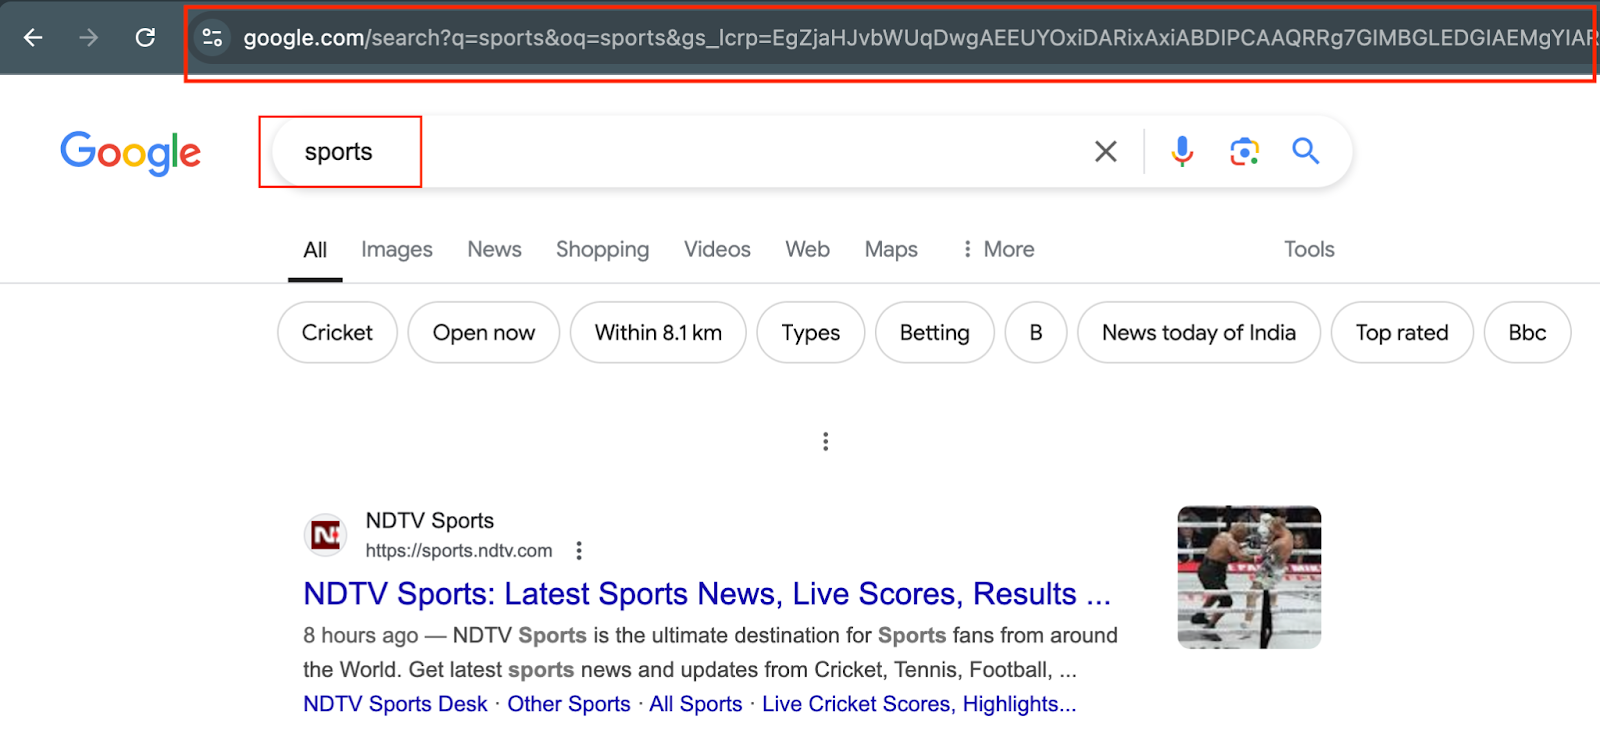Switch to the News tab
The image size is (1600, 755).
tap(494, 250)
